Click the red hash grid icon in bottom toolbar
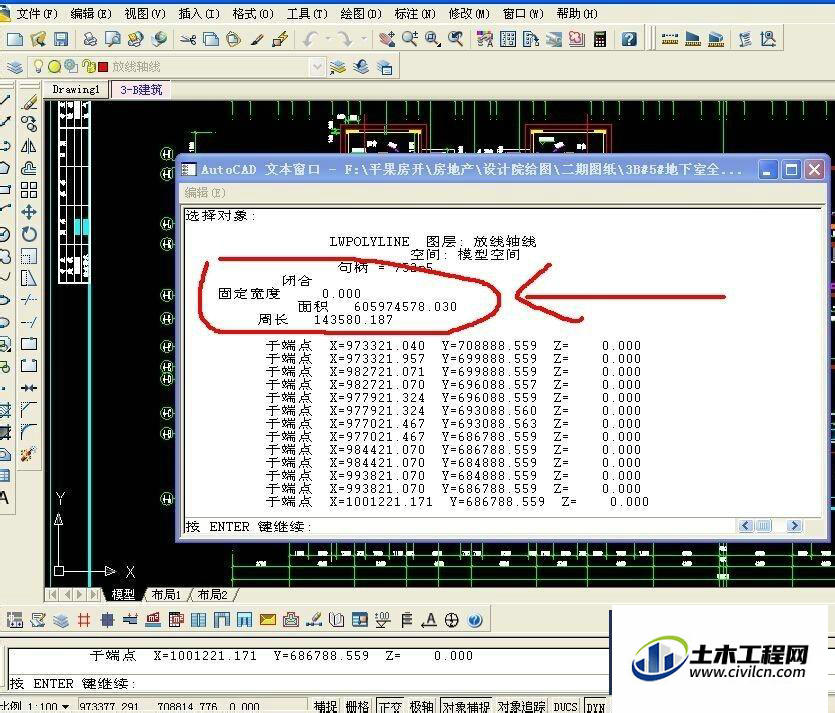The width and height of the screenshot is (835, 713). 84,620
